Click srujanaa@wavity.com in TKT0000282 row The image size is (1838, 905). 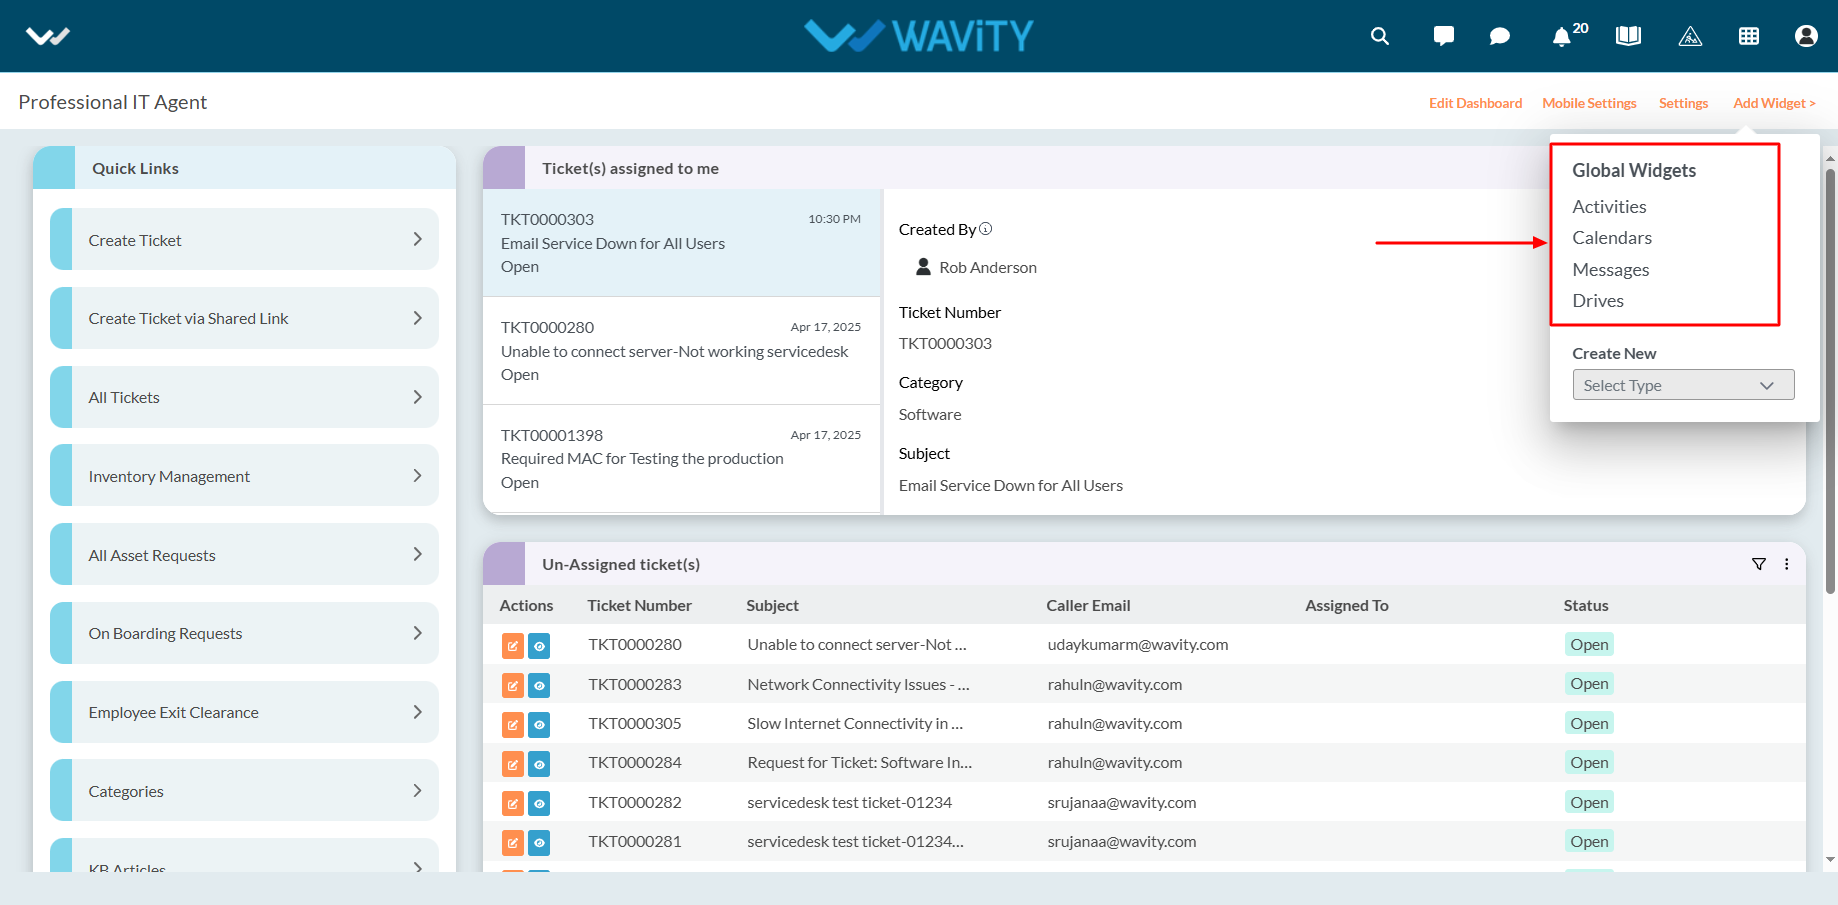[1122, 802]
